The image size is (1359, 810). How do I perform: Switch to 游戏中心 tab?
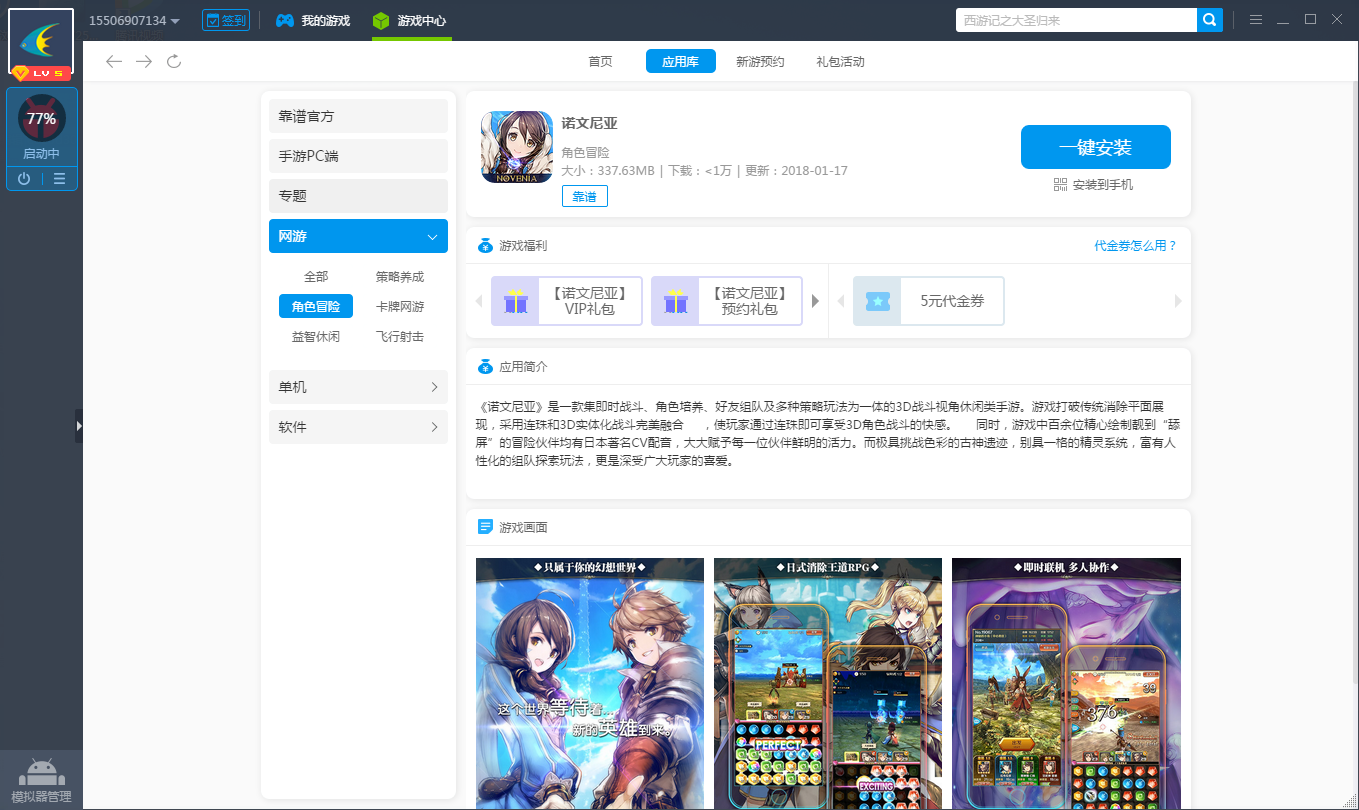(411, 21)
